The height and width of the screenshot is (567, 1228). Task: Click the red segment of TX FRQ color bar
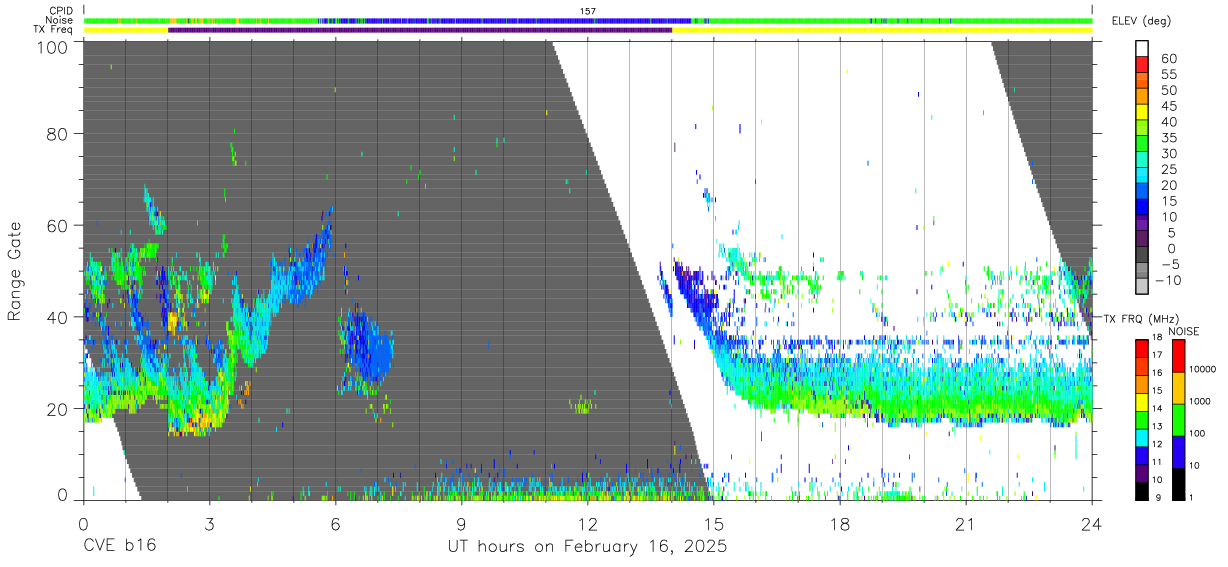pyautogui.click(x=1142, y=347)
